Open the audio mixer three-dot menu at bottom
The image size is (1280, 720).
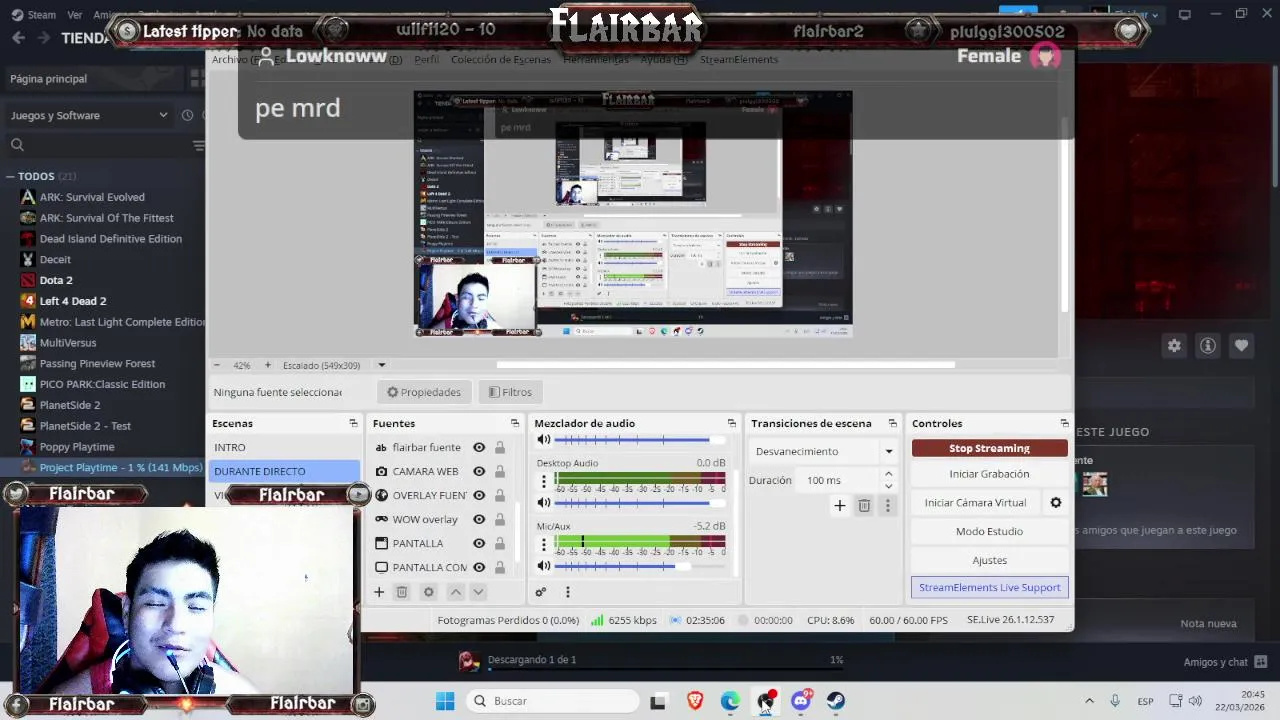coord(567,592)
